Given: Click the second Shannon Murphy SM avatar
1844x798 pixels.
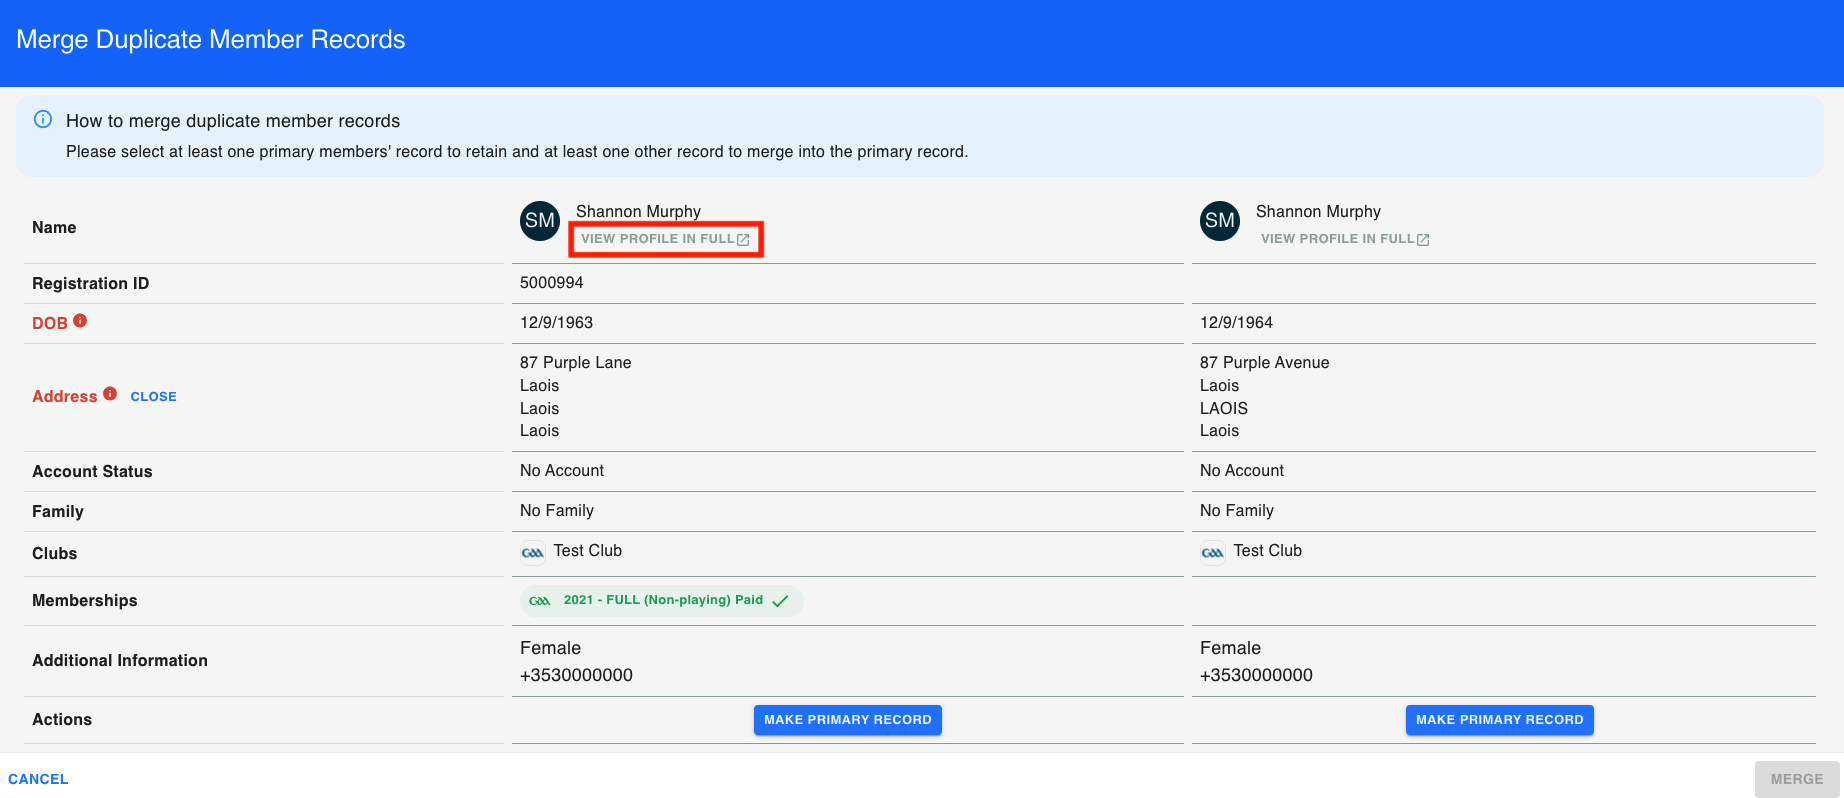Looking at the screenshot, I should [1220, 221].
